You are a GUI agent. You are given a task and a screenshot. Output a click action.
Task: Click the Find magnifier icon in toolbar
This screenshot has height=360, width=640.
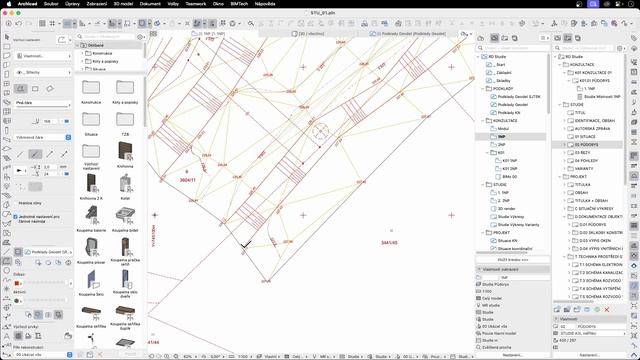pyautogui.click(x=251, y=23)
